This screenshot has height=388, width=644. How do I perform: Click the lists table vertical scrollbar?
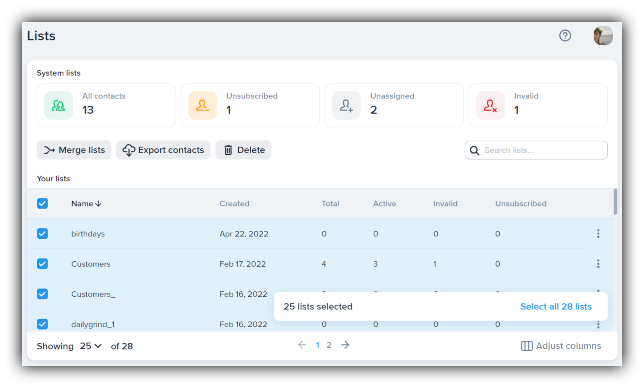(x=615, y=202)
